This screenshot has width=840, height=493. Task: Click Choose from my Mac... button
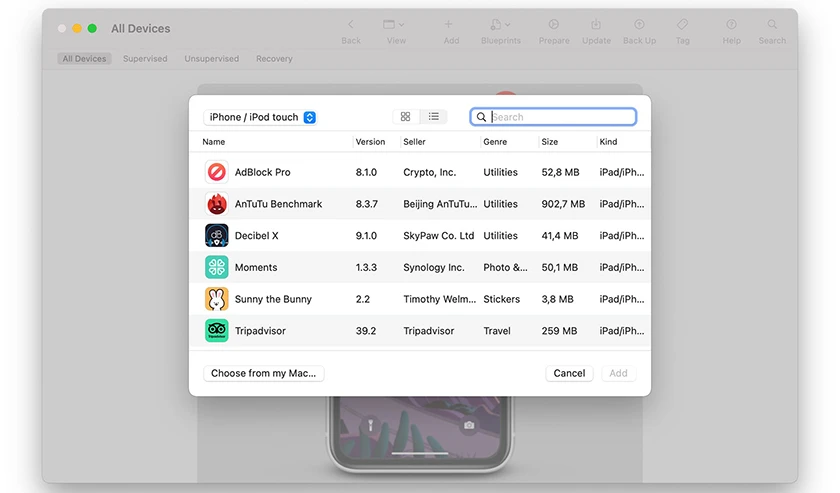coord(264,373)
